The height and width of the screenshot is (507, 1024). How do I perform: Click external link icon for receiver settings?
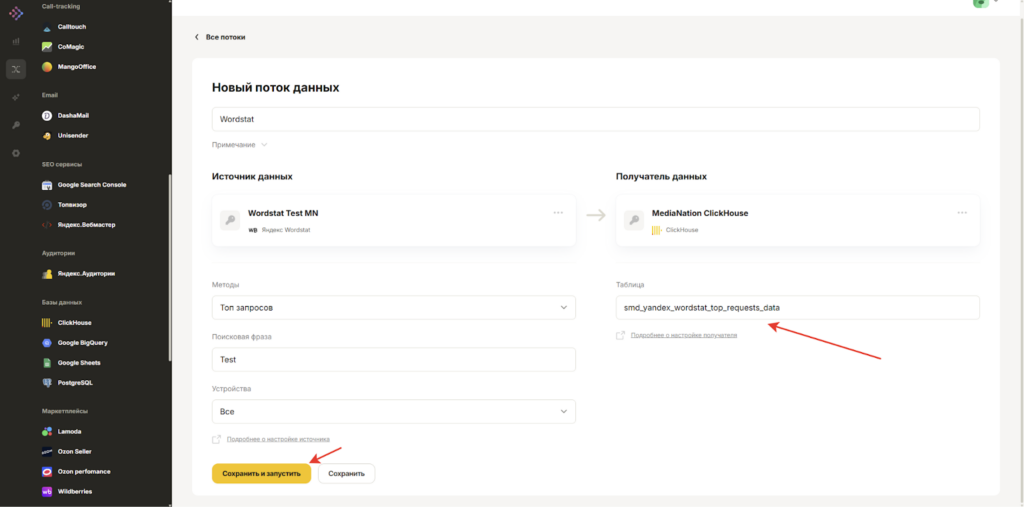coord(620,335)
